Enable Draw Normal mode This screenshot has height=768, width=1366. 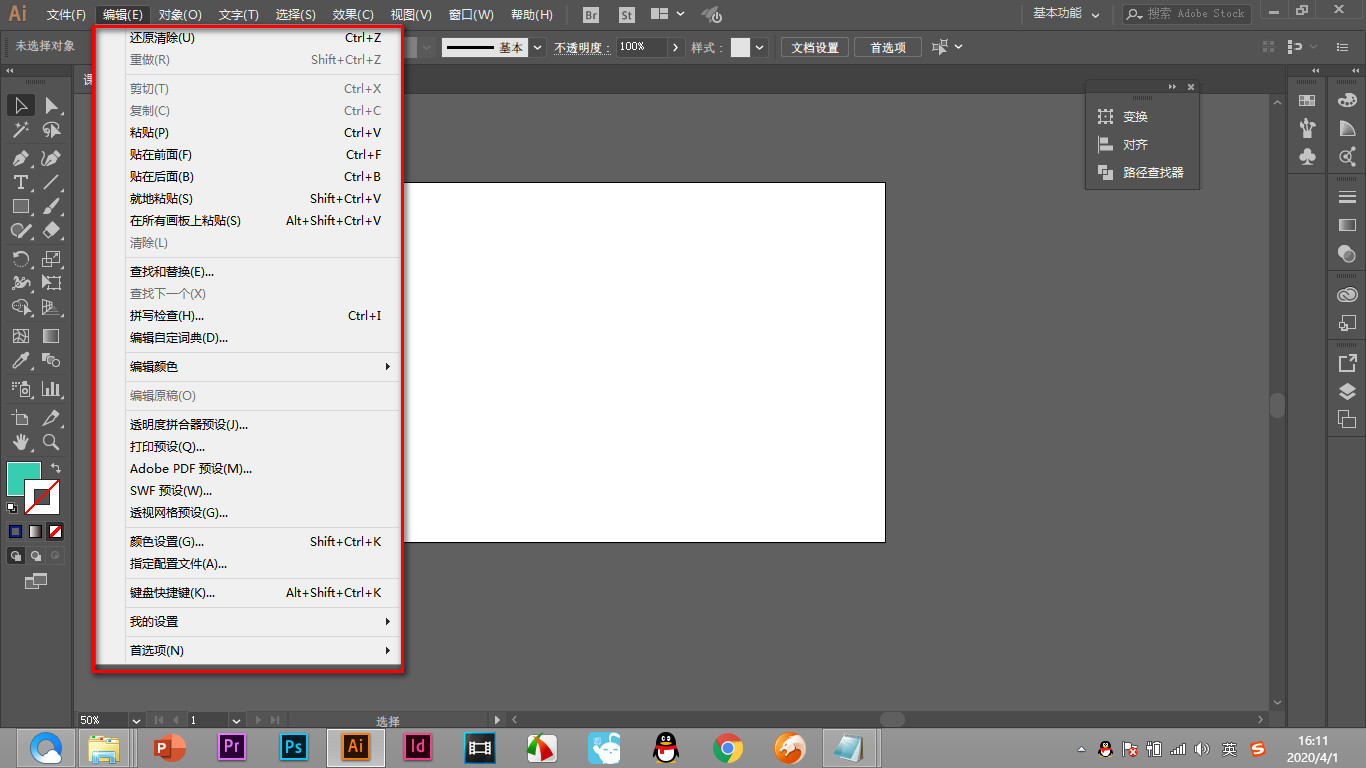coord(16,555)
